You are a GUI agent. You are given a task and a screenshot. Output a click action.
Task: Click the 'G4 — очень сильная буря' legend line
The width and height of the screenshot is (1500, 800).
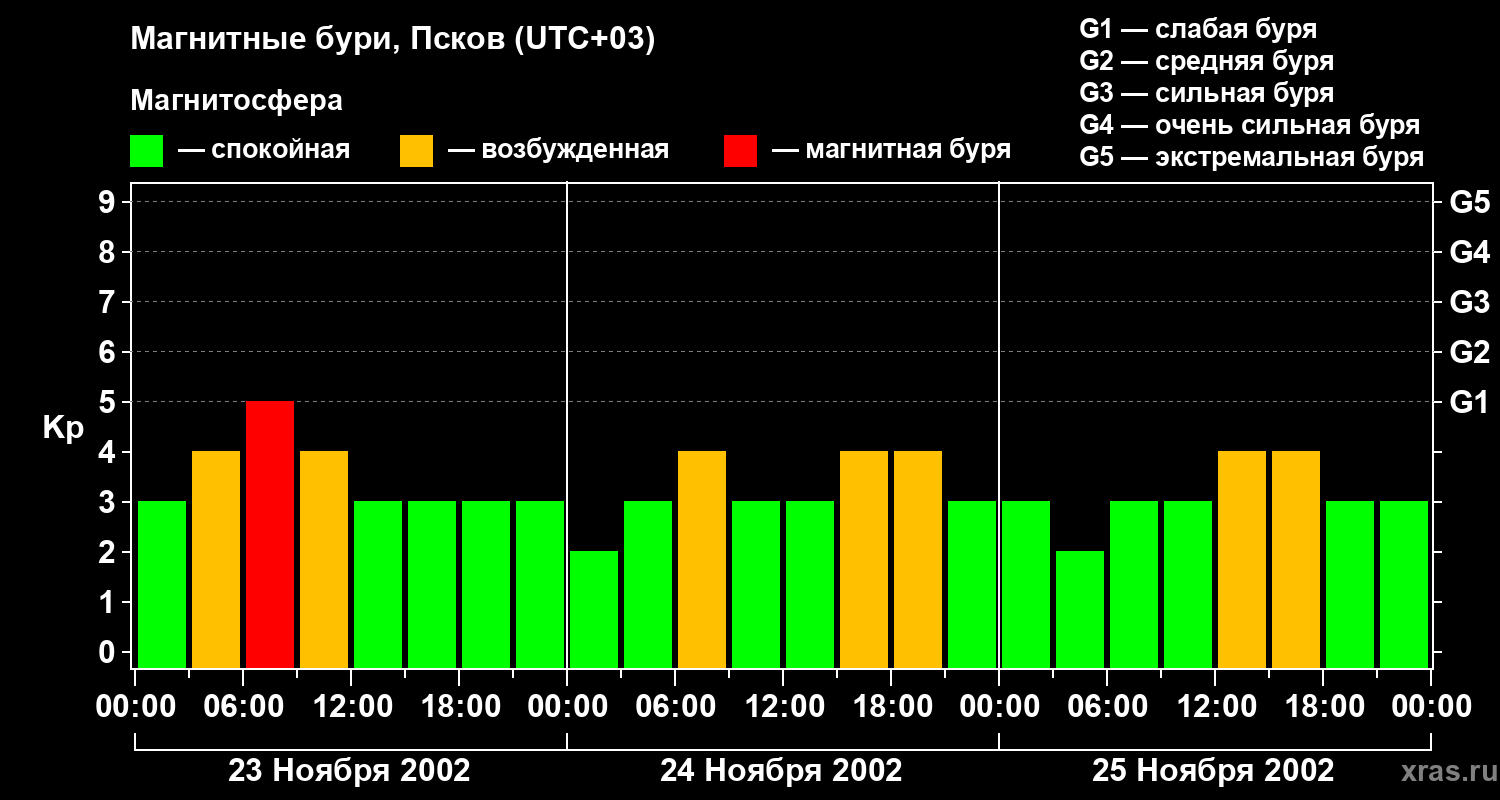pyautogui.click(x=1250, y=126)
